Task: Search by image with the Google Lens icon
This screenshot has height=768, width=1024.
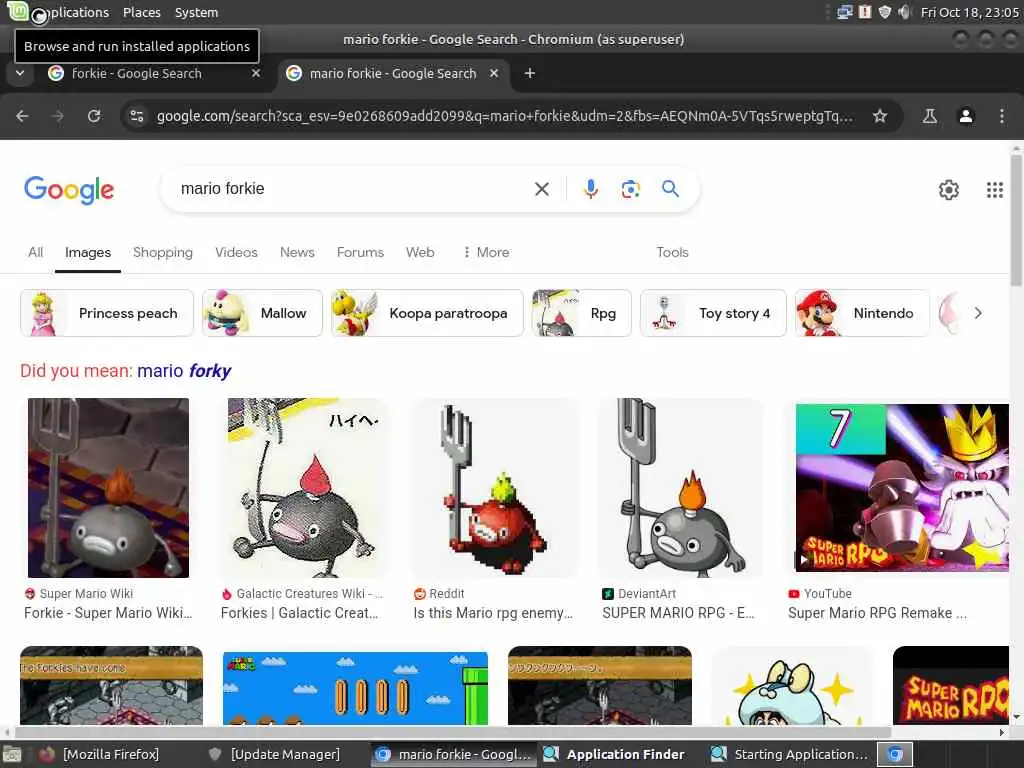Action: tap(630, 189)
